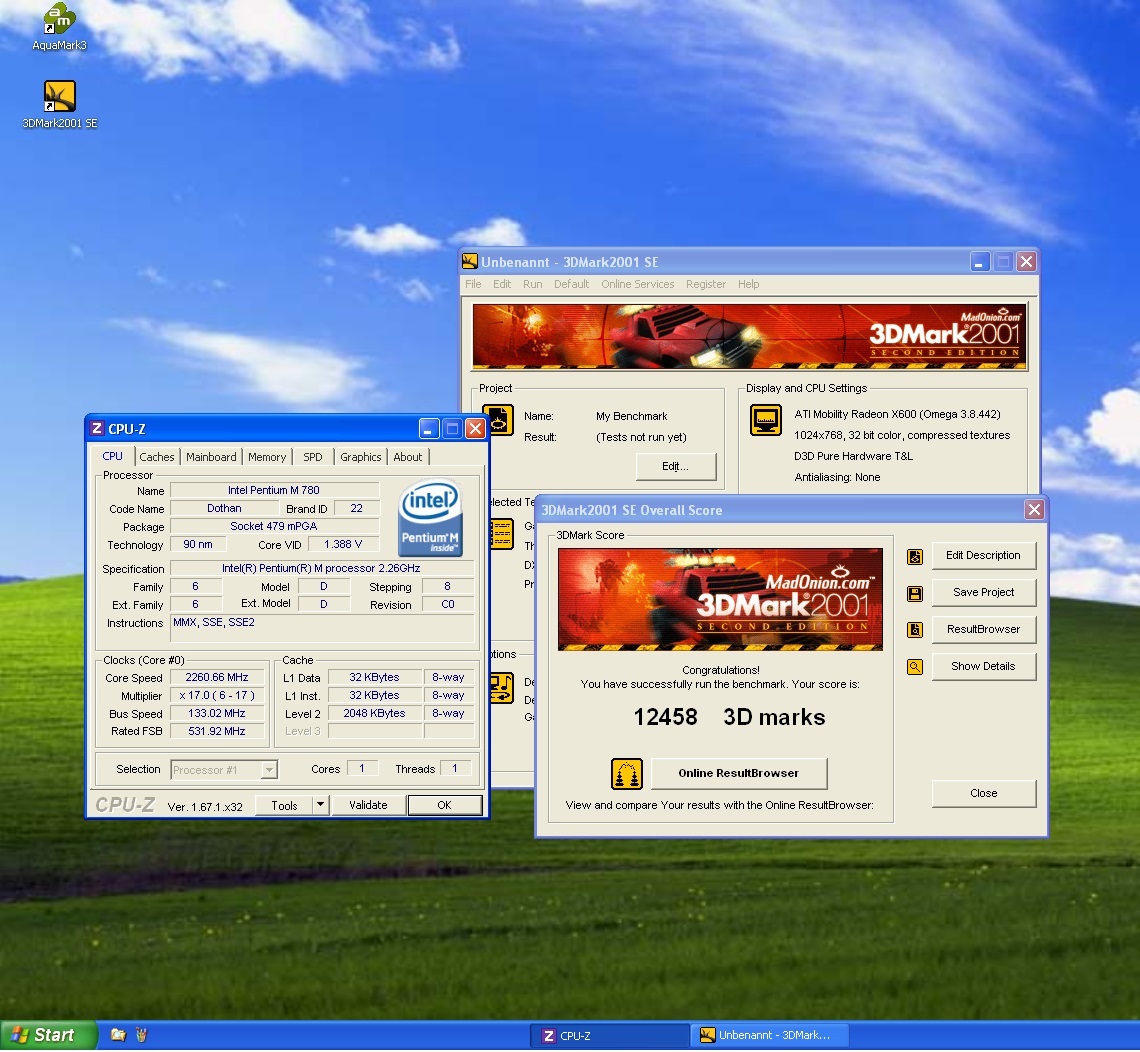Viewport: 1140px width, 1052px height.
Task: Switch to CPU-Z taskbar button
Action: point(609,1036)
